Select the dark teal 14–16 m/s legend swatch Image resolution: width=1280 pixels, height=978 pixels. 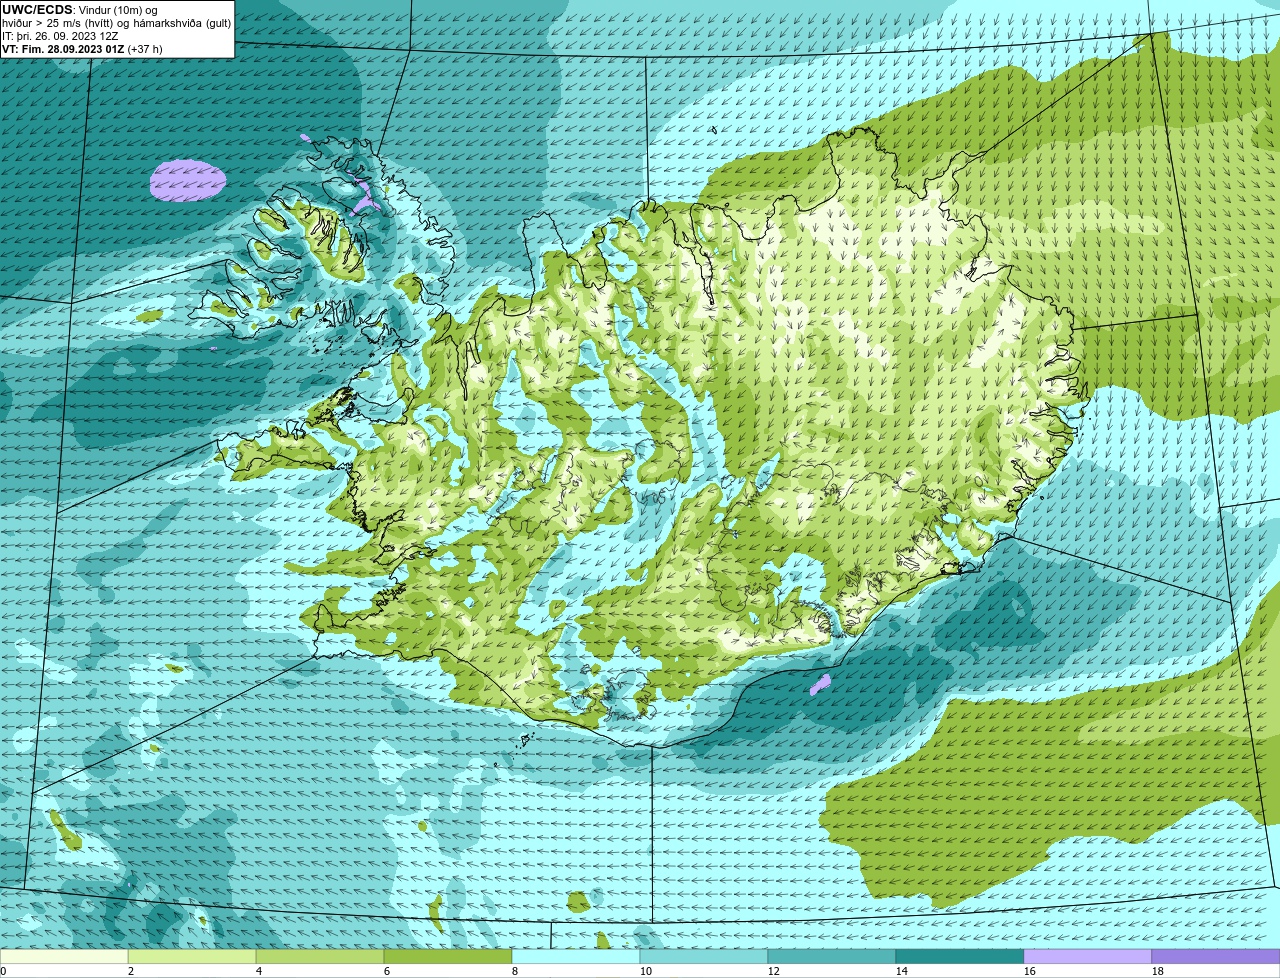click(x=960, y=956)
